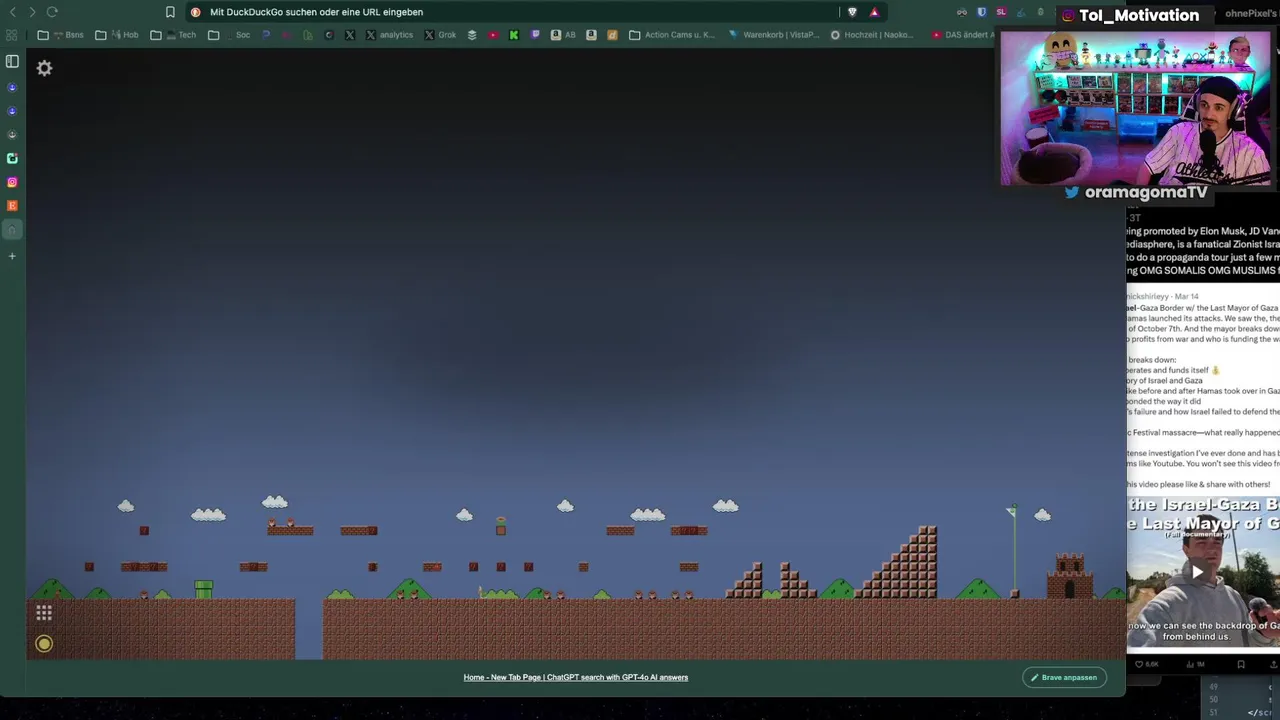Open the Brave Shields lion icon
This screenshot has height=720, width=1280.
point(852,12)
